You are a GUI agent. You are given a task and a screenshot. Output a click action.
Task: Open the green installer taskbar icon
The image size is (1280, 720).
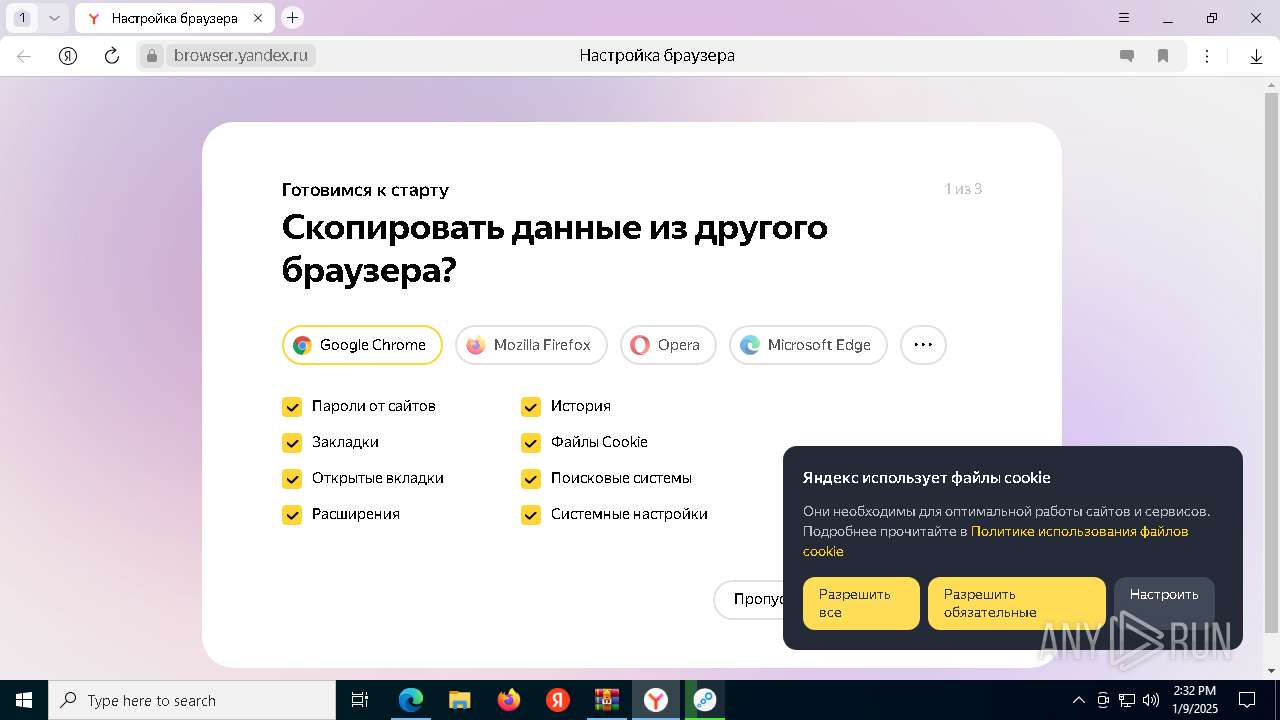[705, 700]
